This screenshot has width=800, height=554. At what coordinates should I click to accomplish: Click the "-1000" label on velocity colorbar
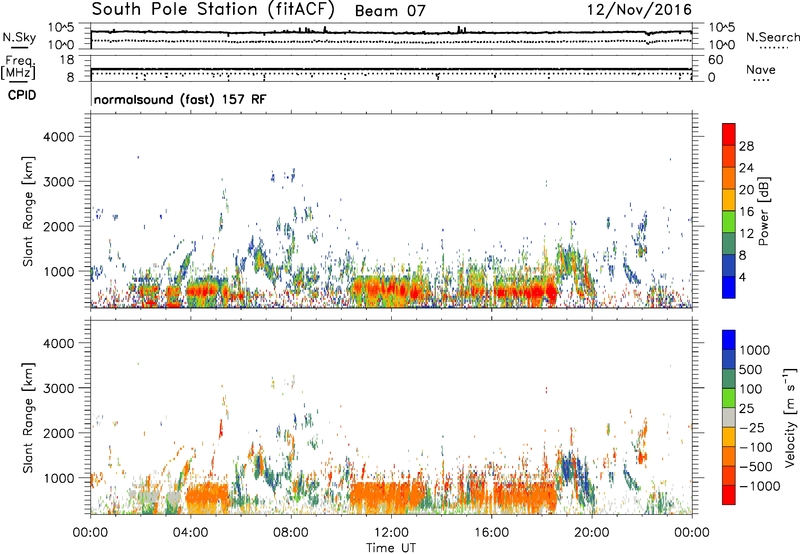point(759,486)
